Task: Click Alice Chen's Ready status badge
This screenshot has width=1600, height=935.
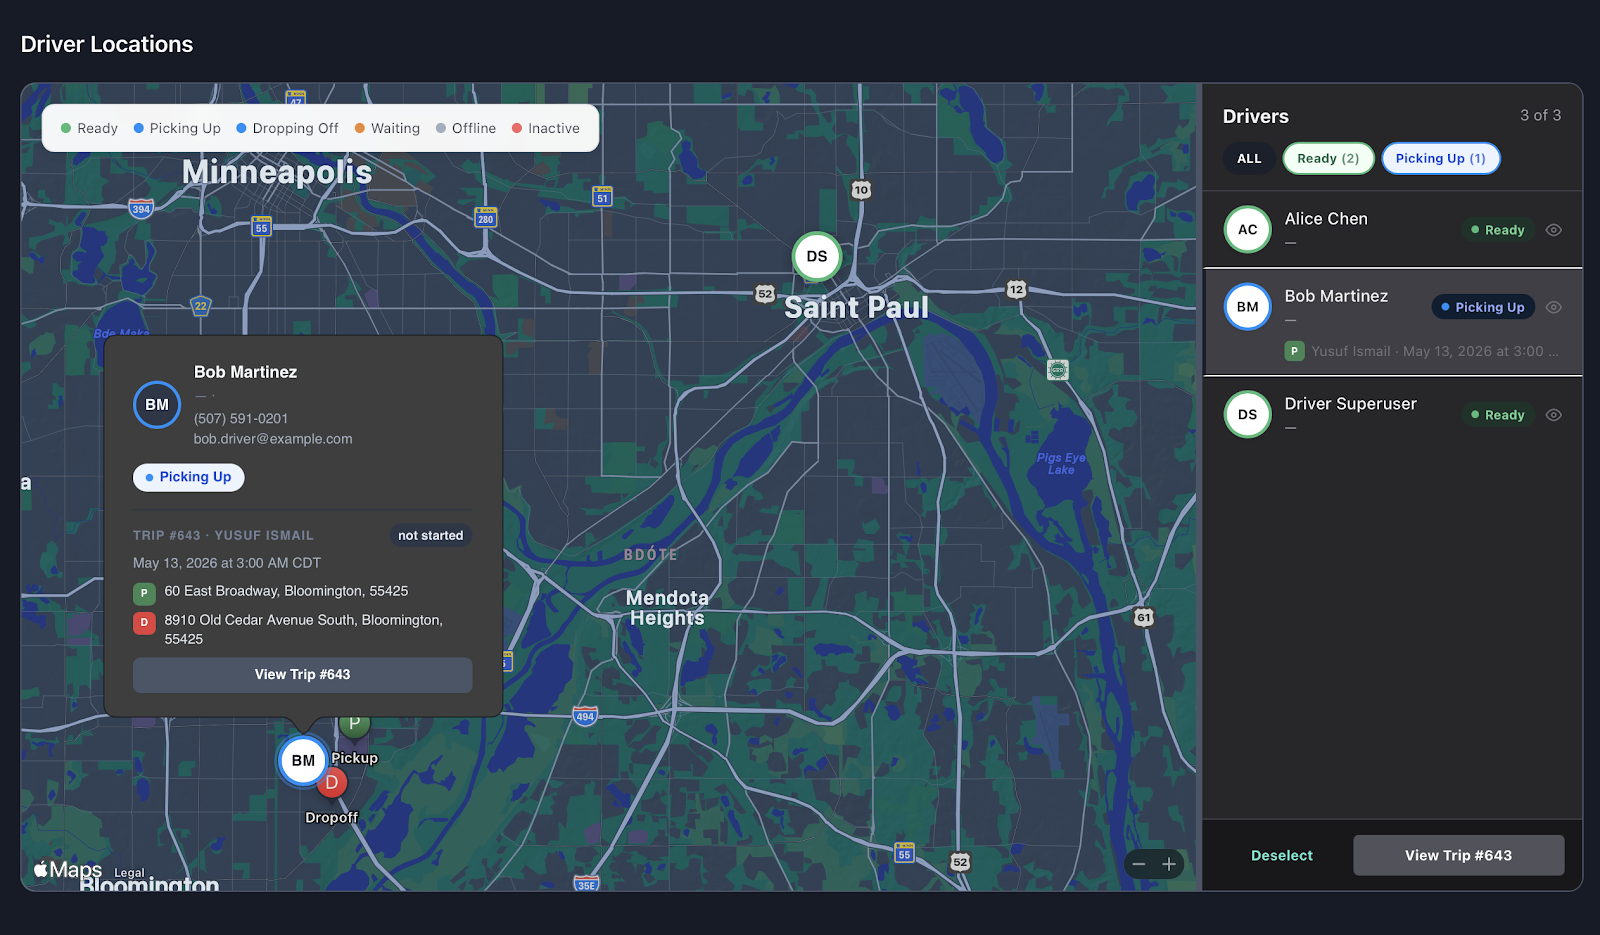Action: coord(1497,230)
